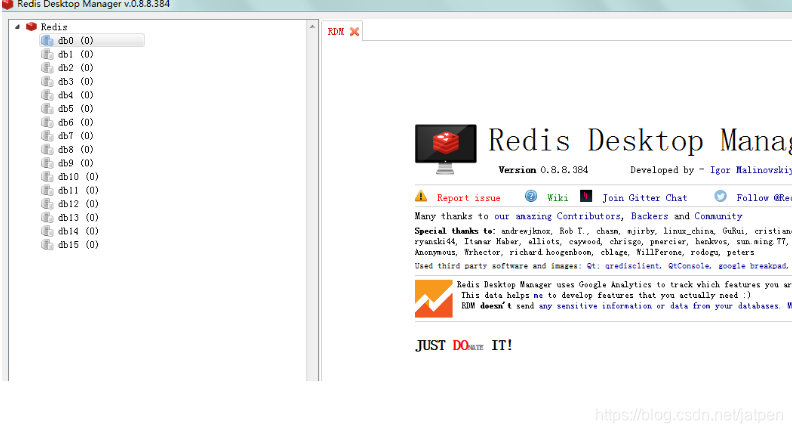Click the Gitter chat icon
The width and height of the screenshot is (792, 433).
tap(586, 196)
